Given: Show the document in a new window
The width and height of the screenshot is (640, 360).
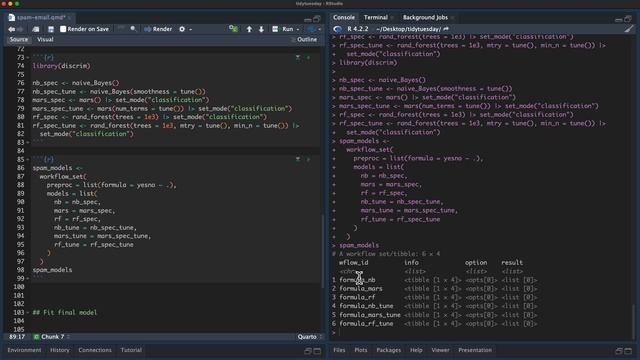Looking at the screenshot, I should [36, 29].
